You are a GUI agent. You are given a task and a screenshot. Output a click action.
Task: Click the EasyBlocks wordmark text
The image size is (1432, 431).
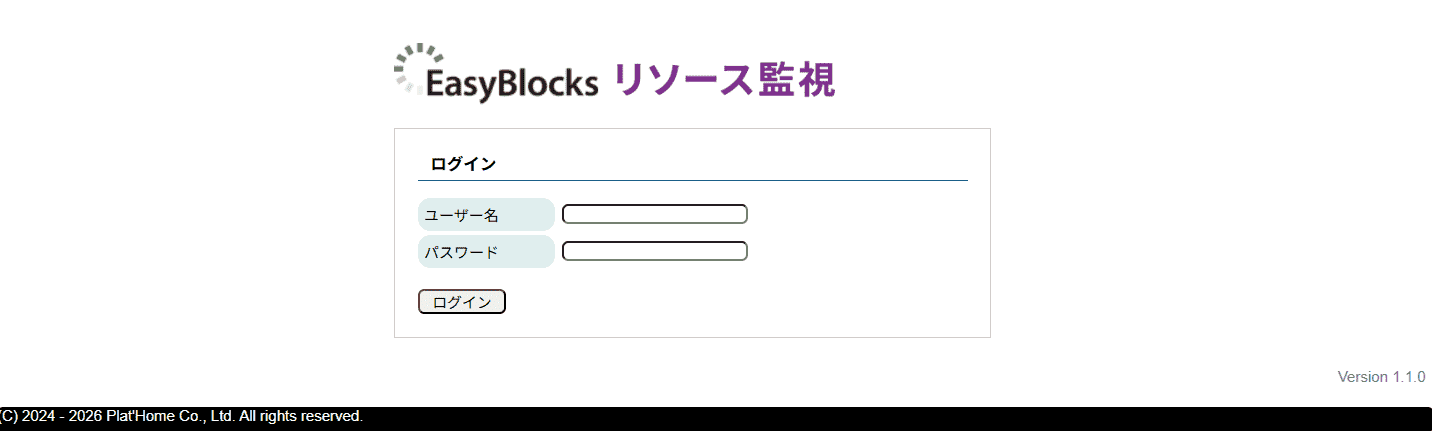(511, 84)
